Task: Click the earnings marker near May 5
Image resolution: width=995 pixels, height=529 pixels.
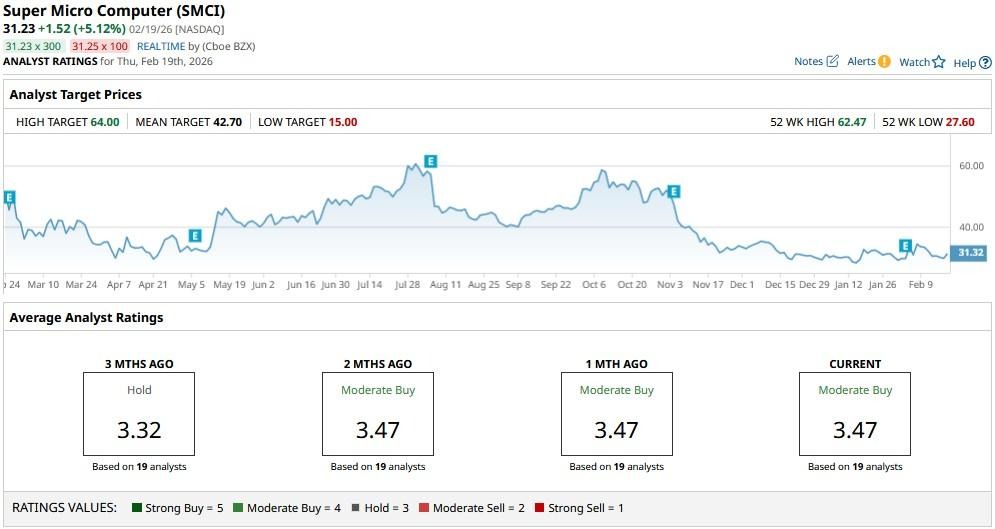Action: [195, 236]
